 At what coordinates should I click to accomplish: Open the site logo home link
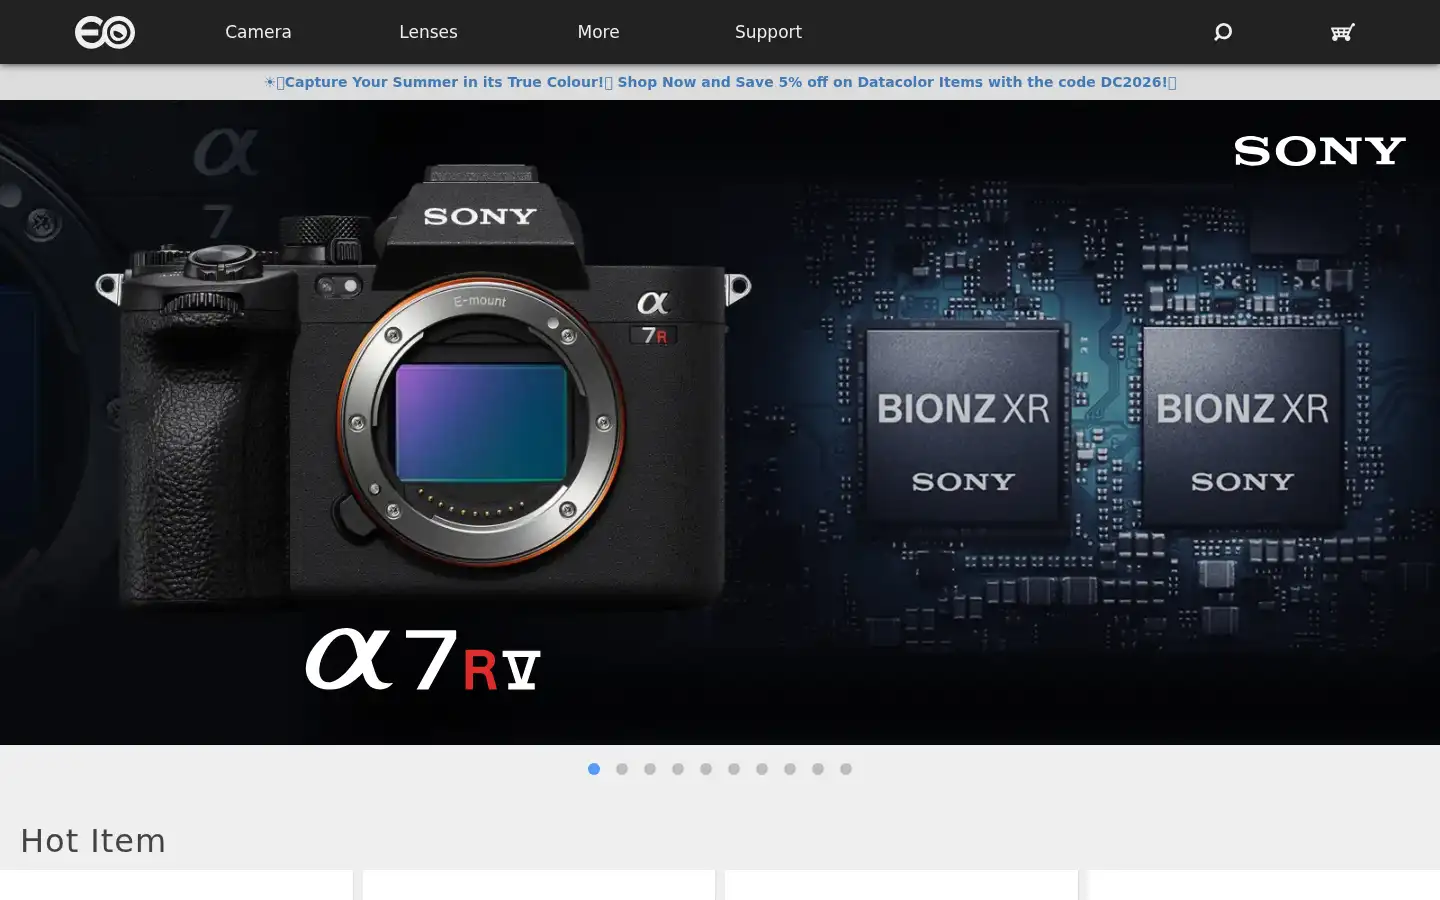[105, 32]
